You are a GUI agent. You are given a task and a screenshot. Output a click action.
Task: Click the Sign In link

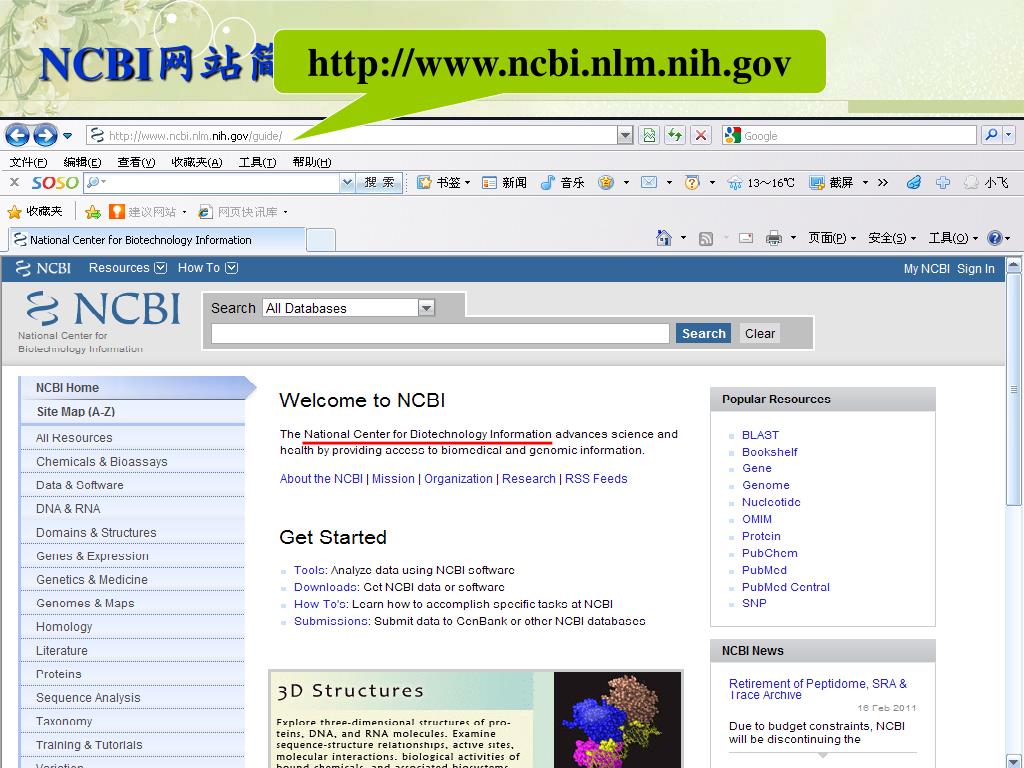(x=976, y=268)
